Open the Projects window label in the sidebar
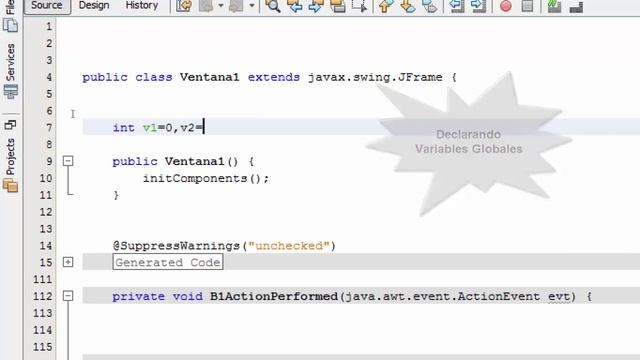 [10, 157]
